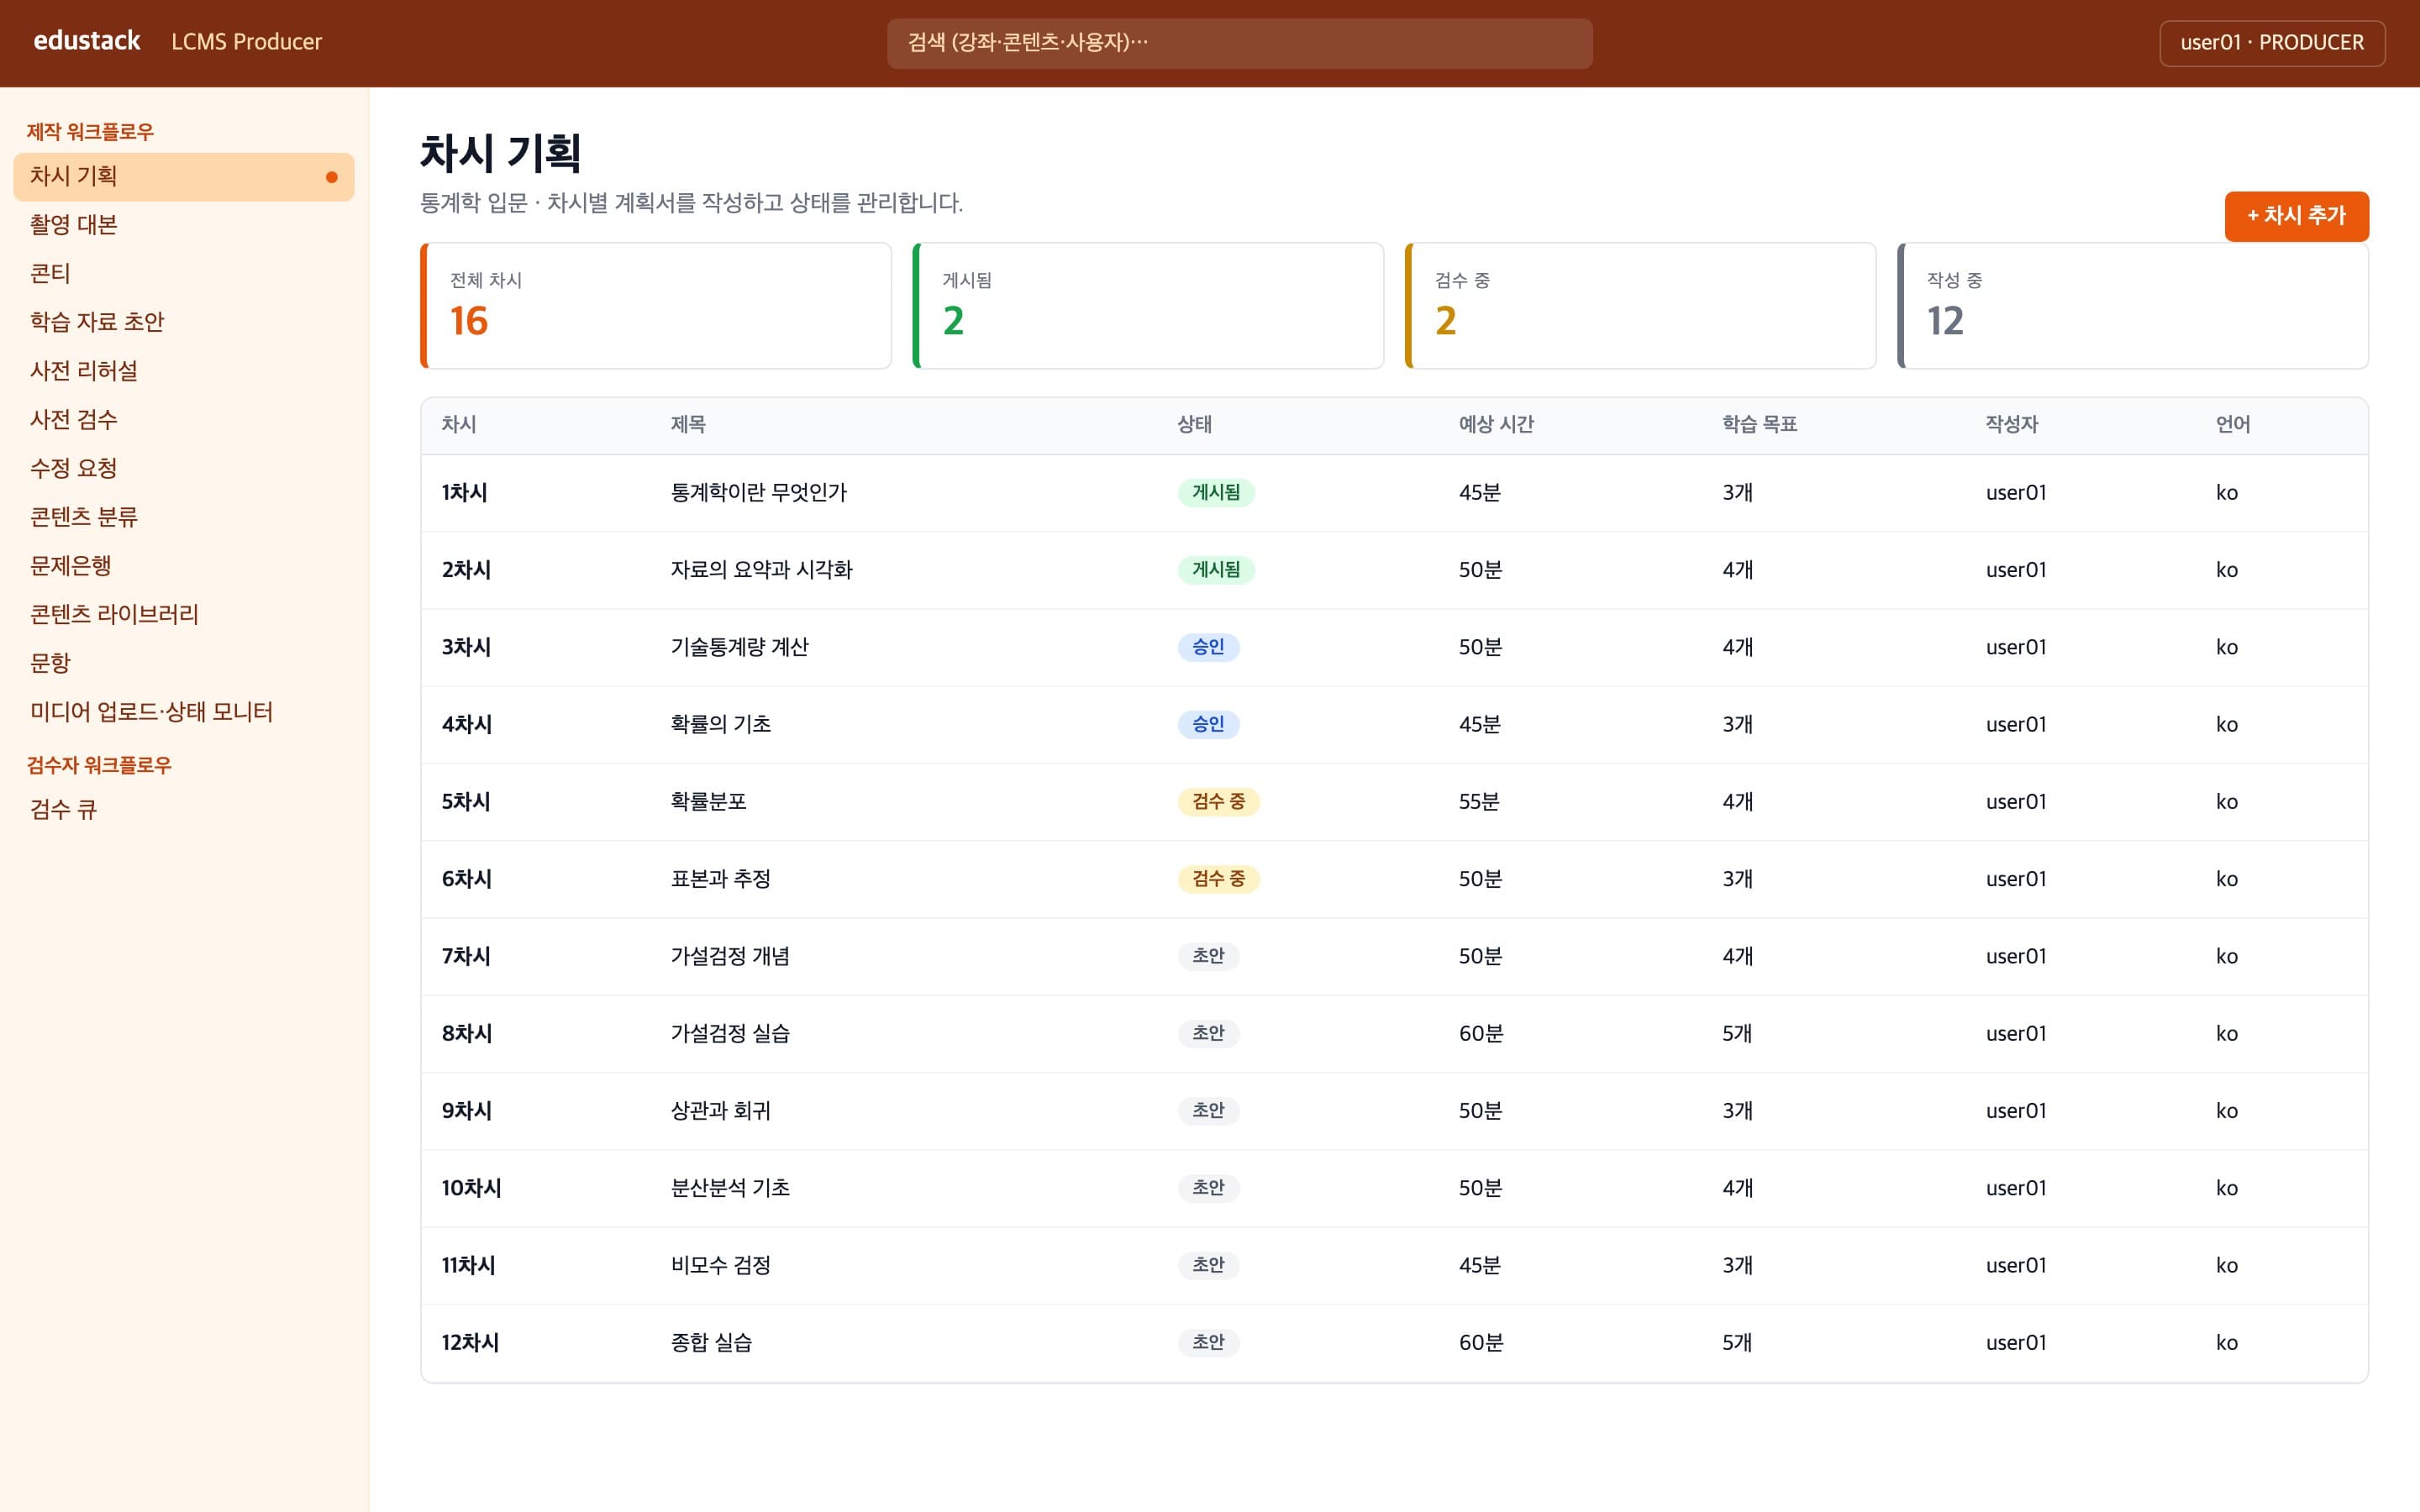Click the 학습 목표 column header
The image size is (2420, 1512).
[x=1759, y=425]
